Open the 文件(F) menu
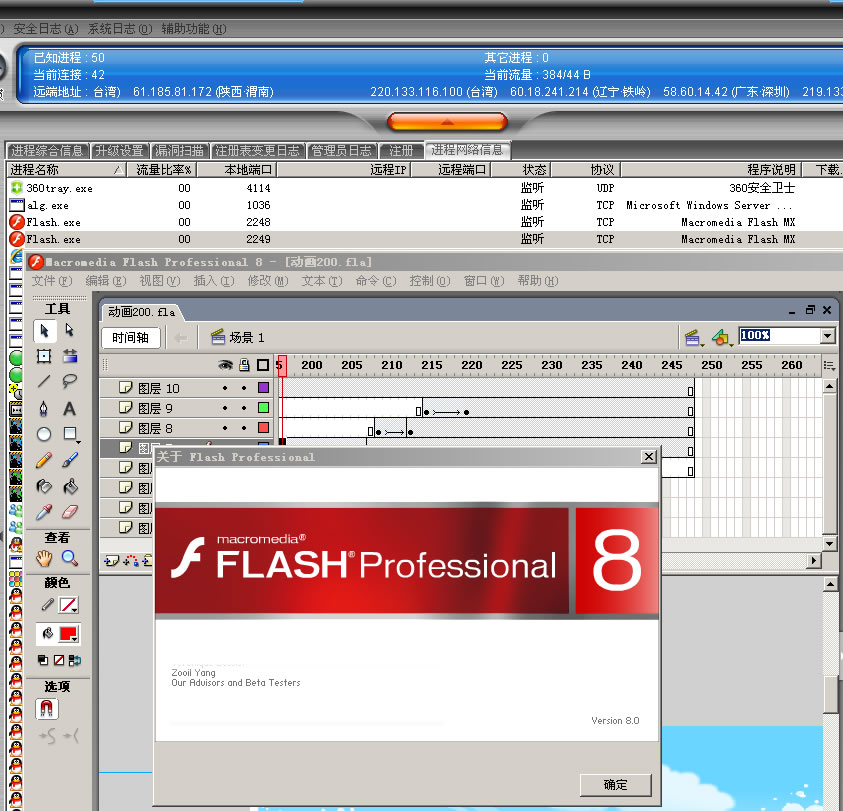Screen dimensions: 843x811 (52, 281)
